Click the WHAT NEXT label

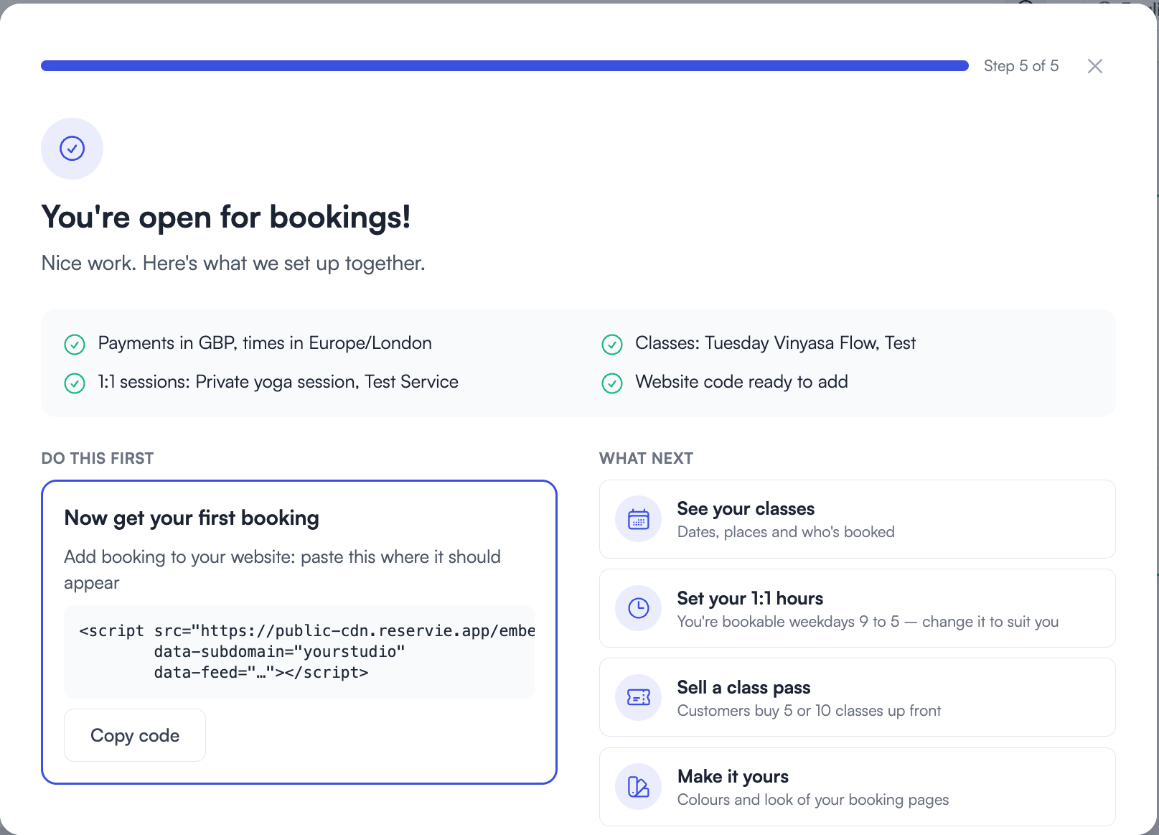tap(646, 458)
